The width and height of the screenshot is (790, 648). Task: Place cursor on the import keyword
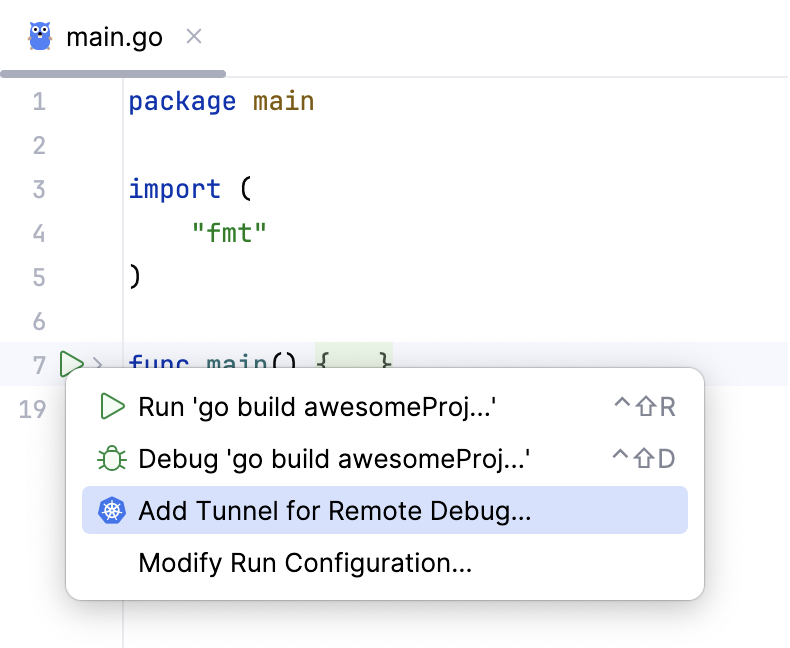click(174, 189)
